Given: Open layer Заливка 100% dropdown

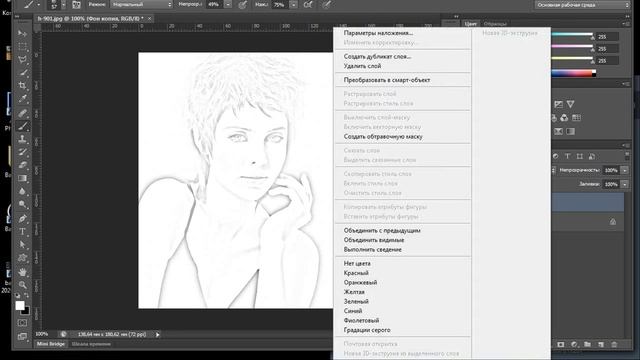Looking at the screenshot, I should [624, 184].
